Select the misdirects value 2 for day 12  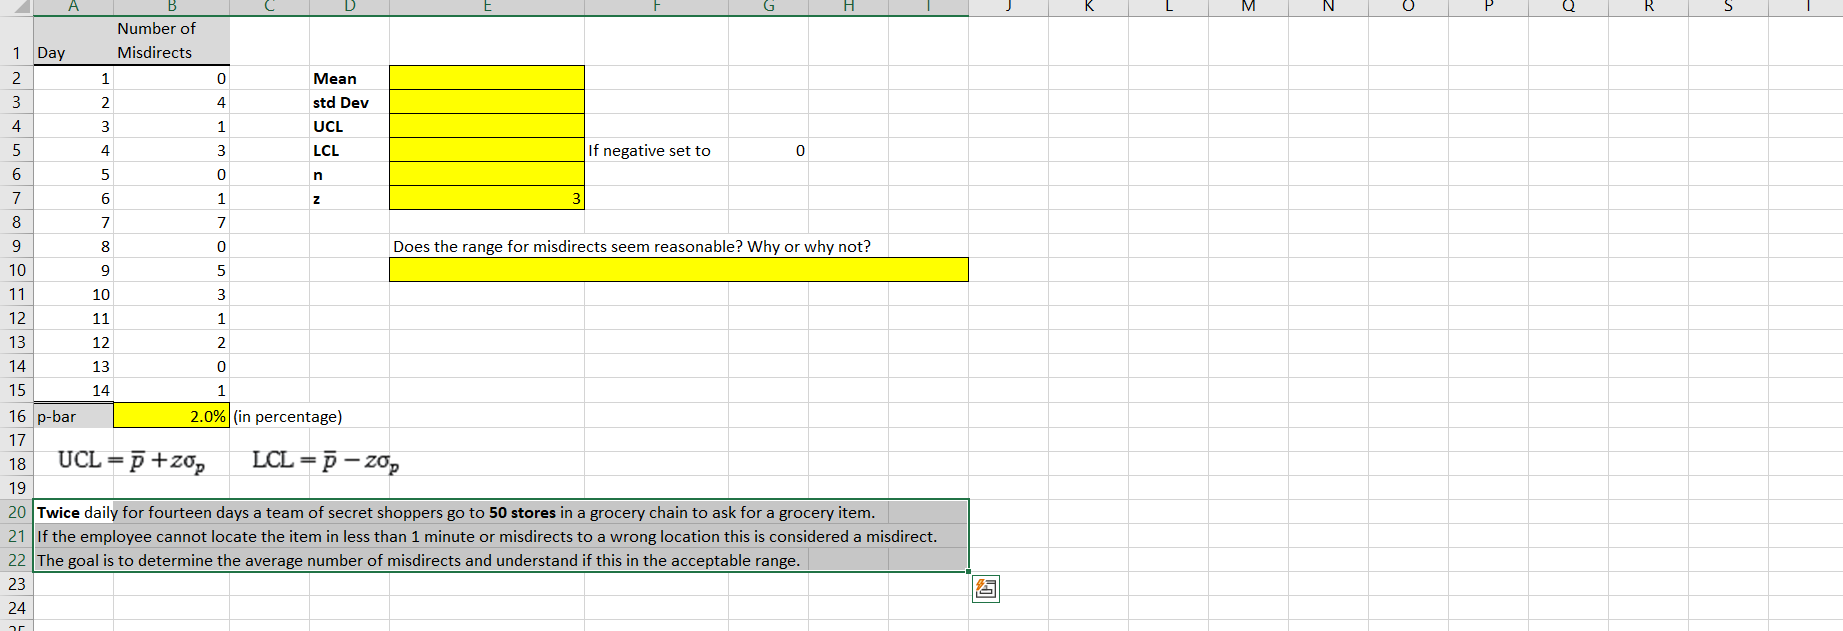pos(171,342)
